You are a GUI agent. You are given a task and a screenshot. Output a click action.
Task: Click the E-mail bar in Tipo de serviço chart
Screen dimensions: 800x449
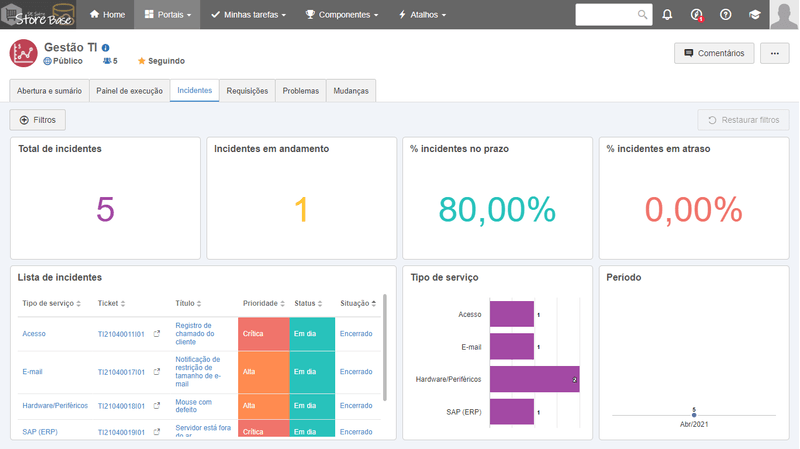coord(512,346)
